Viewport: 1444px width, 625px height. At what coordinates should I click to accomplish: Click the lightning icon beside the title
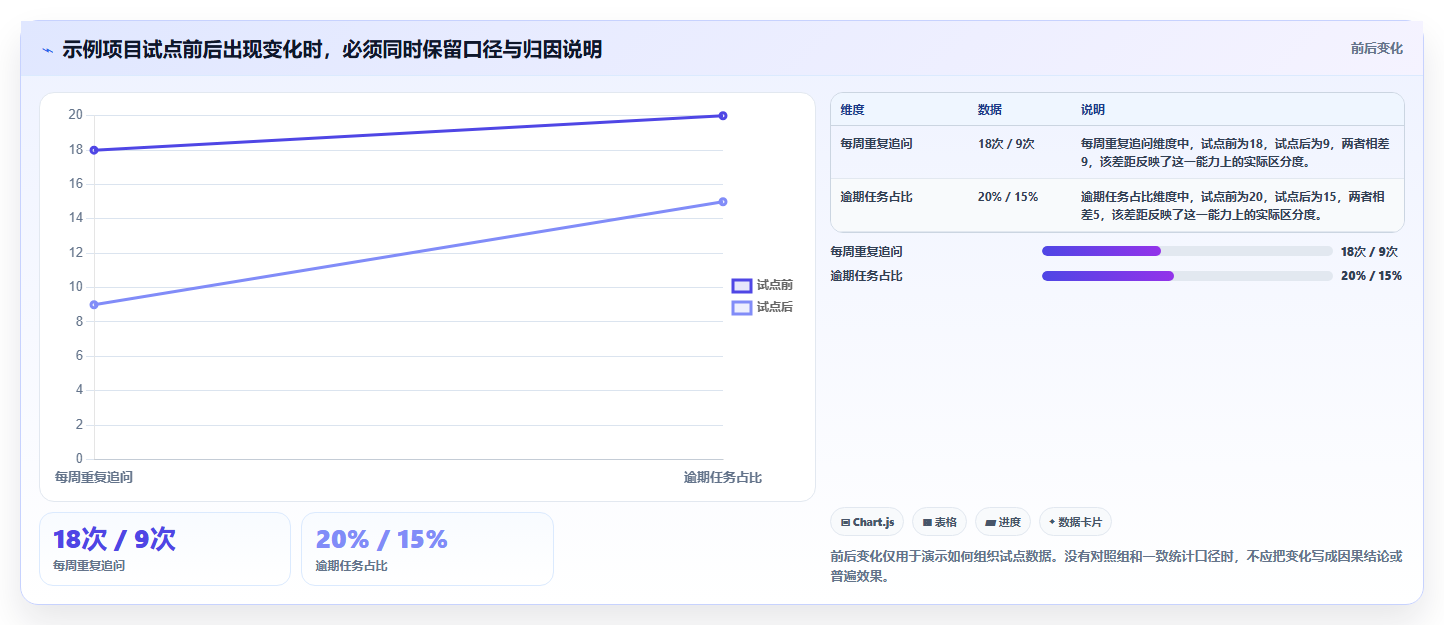point(47,50)
